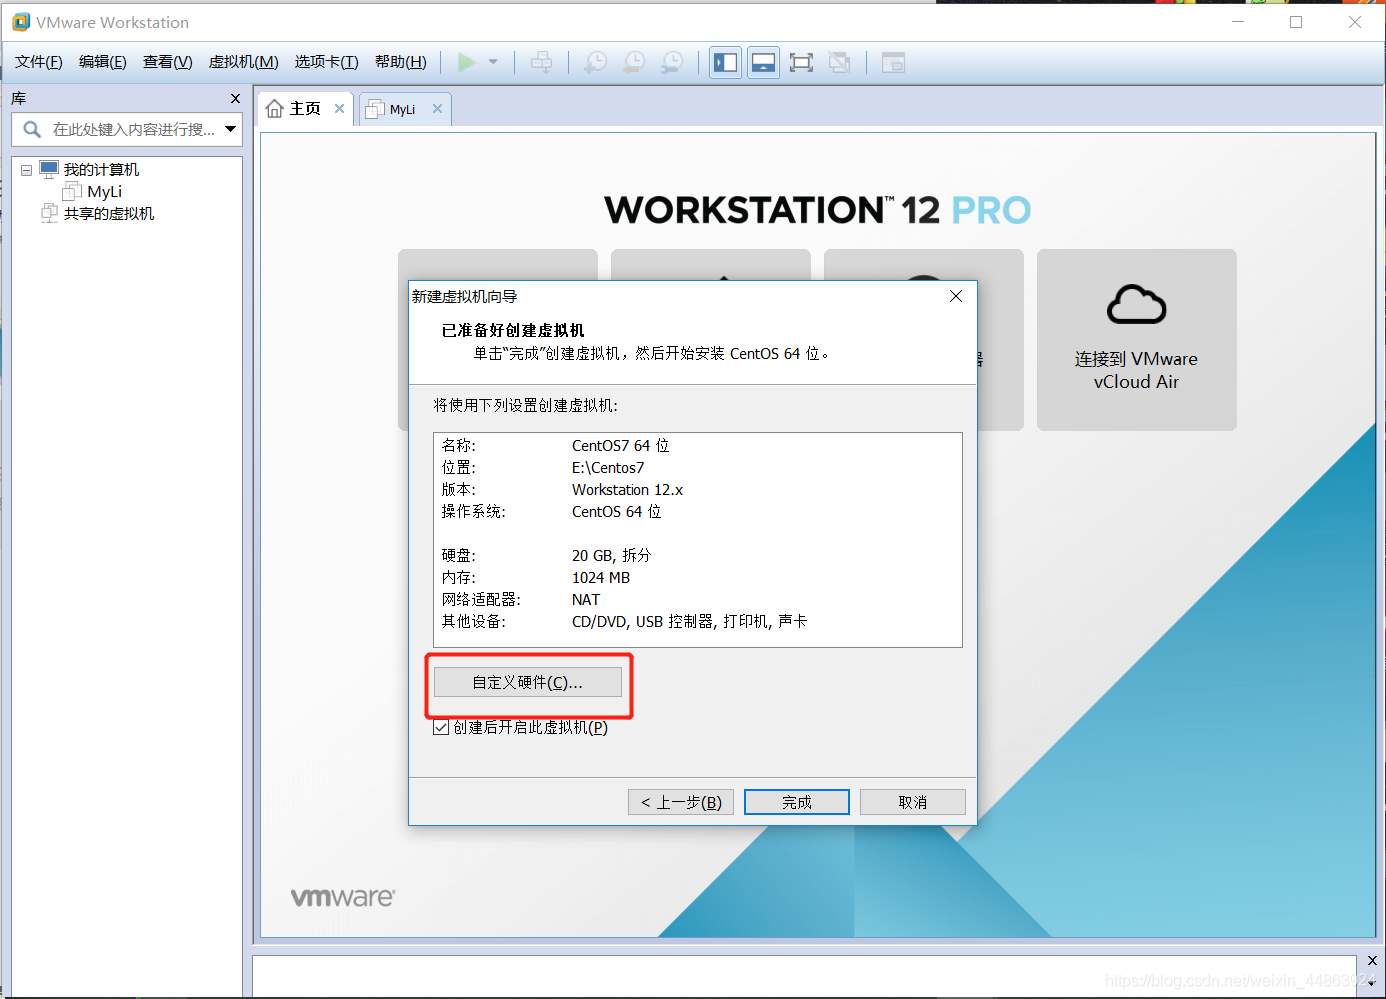Close the MyLi tab
This screenshot has width=1386, height=999.
437,109
